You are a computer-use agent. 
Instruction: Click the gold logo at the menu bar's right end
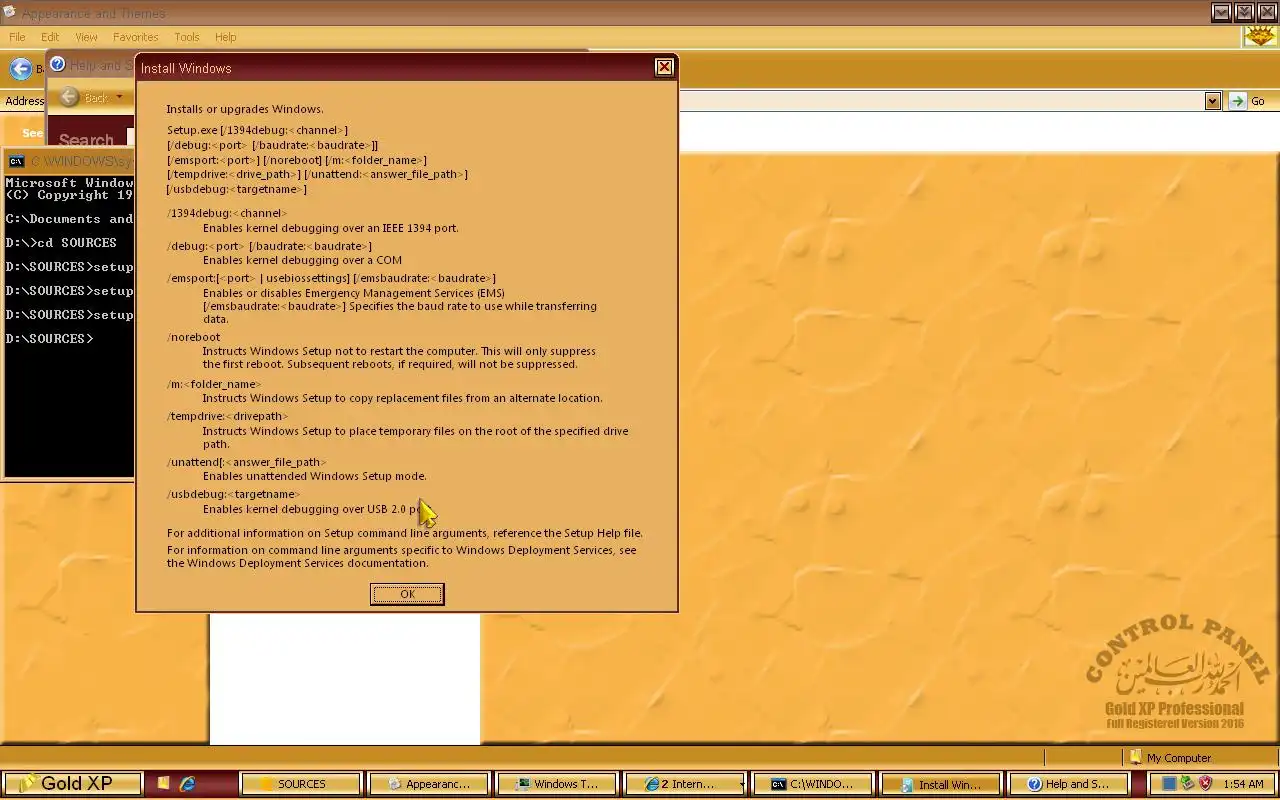tap(1259, 37)
